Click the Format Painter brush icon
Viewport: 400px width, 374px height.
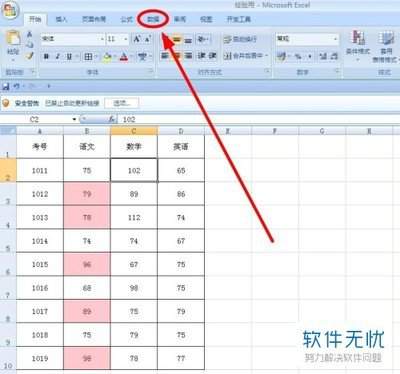pos(30,56)
